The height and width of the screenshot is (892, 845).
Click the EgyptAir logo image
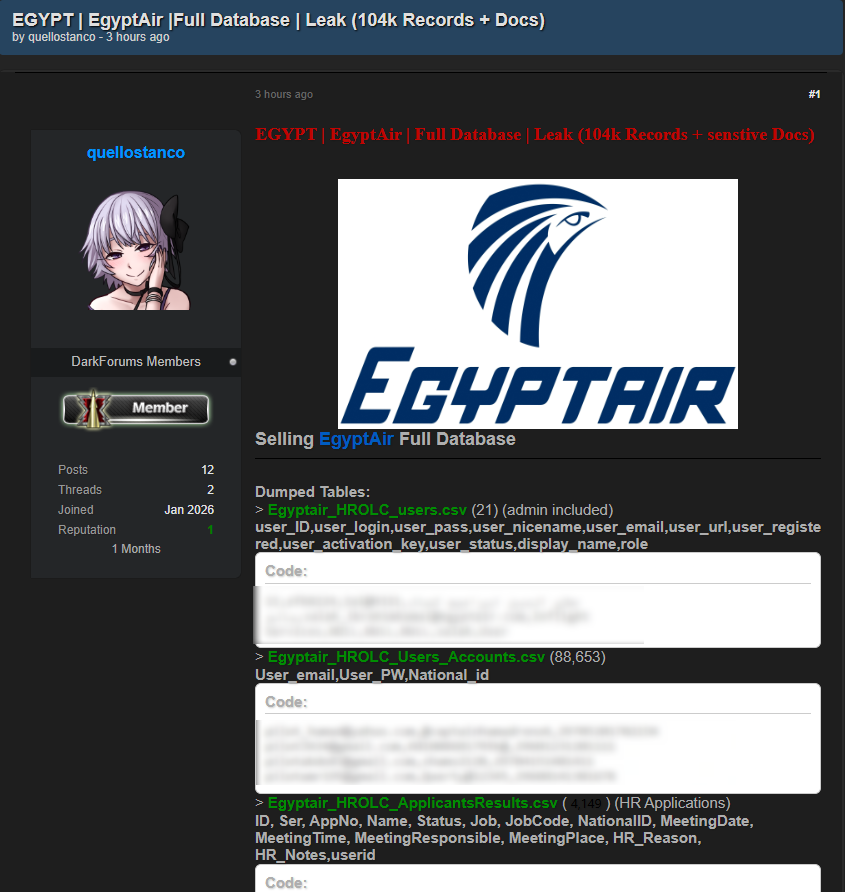pos(537,304)
